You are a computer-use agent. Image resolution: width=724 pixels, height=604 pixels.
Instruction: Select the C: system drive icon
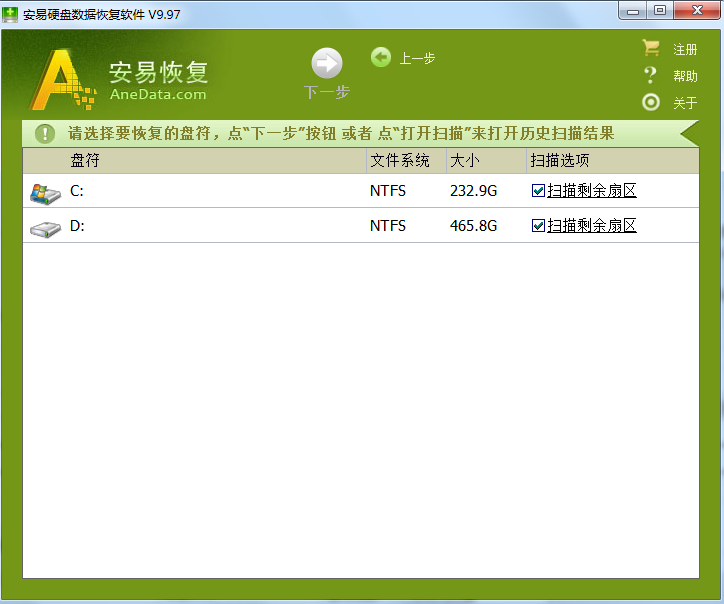pos(45,191)
